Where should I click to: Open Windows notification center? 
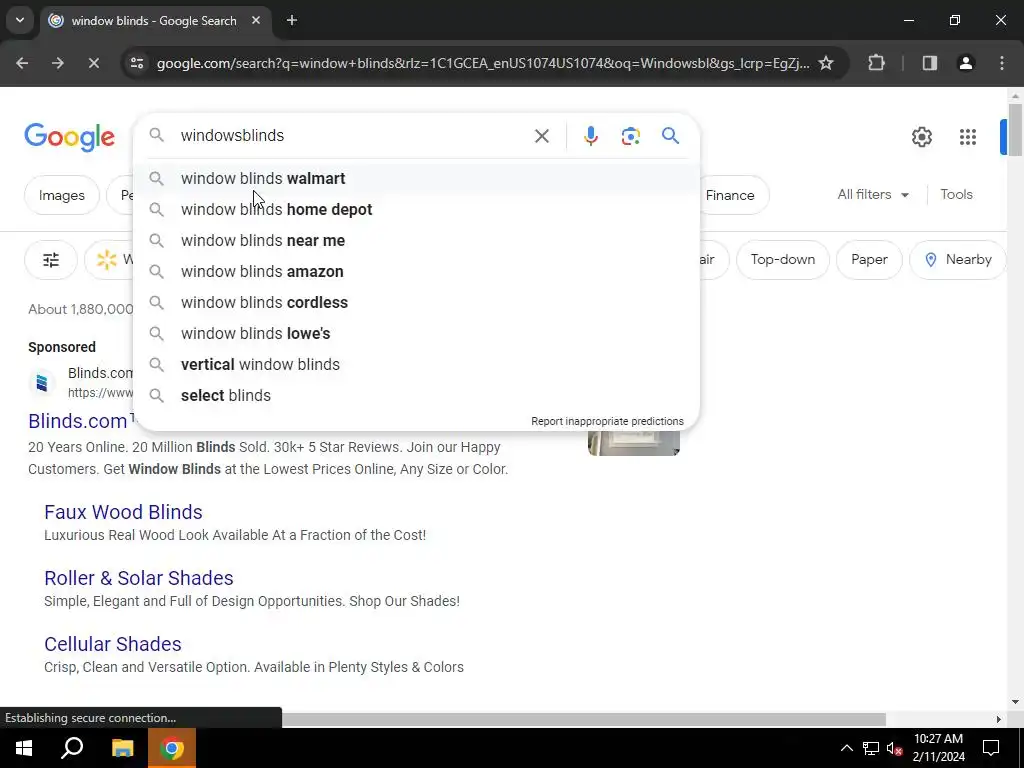tap(991, 748)
